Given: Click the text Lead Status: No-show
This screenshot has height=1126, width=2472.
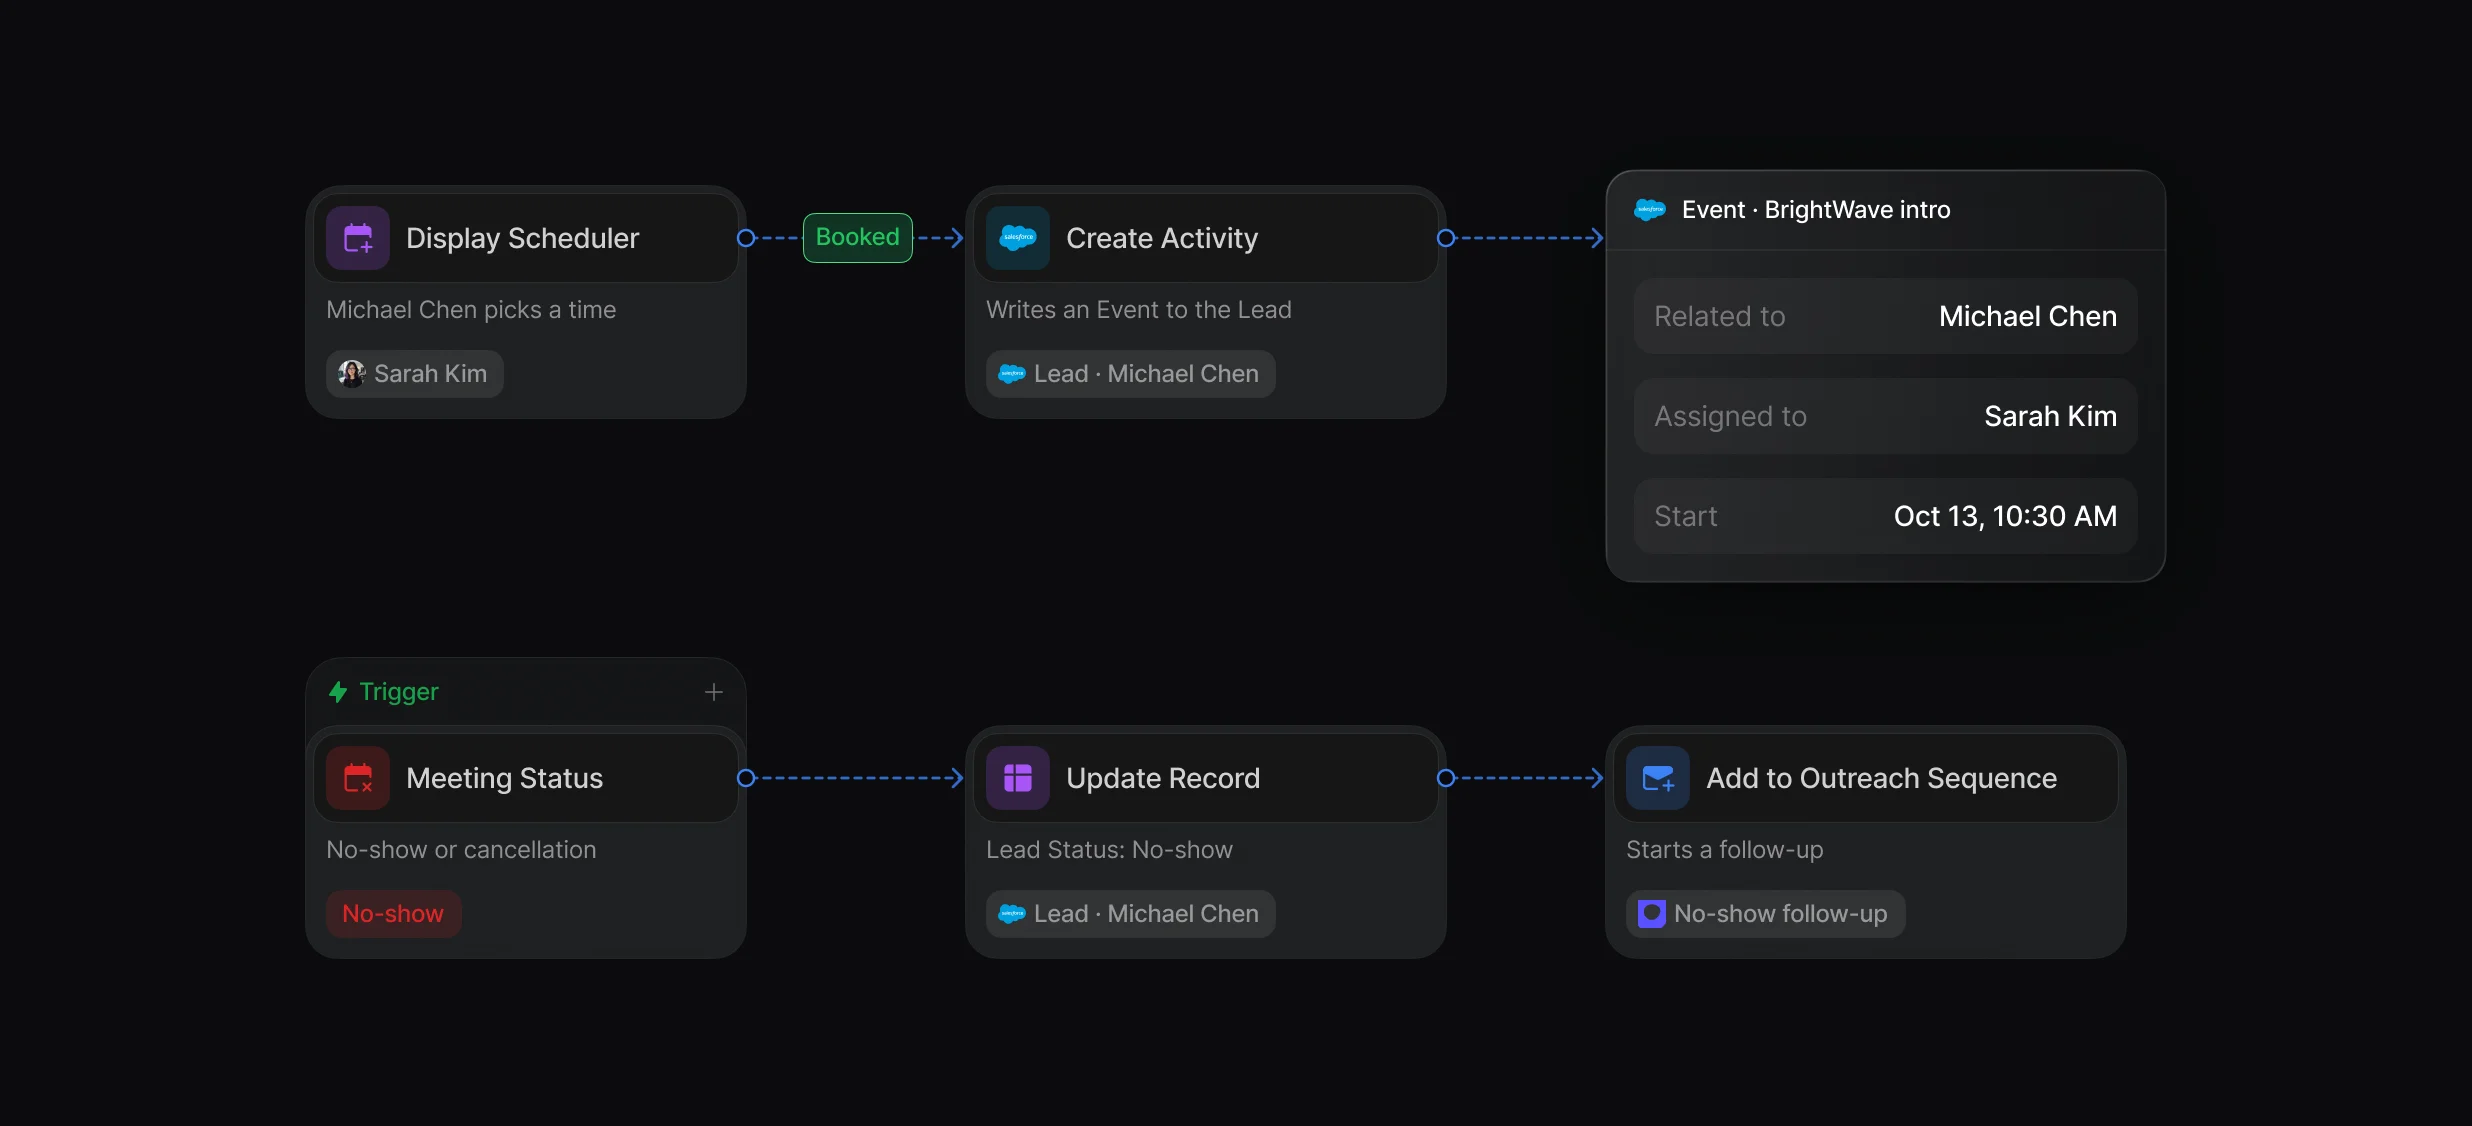Looking at the screenshot, I should click(1109, 850).
